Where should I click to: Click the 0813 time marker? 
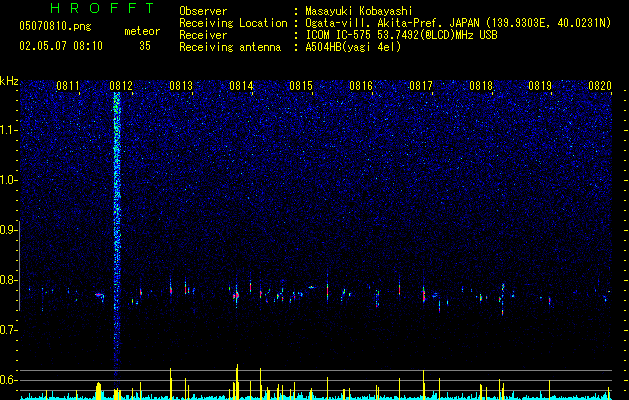(181, 86)
